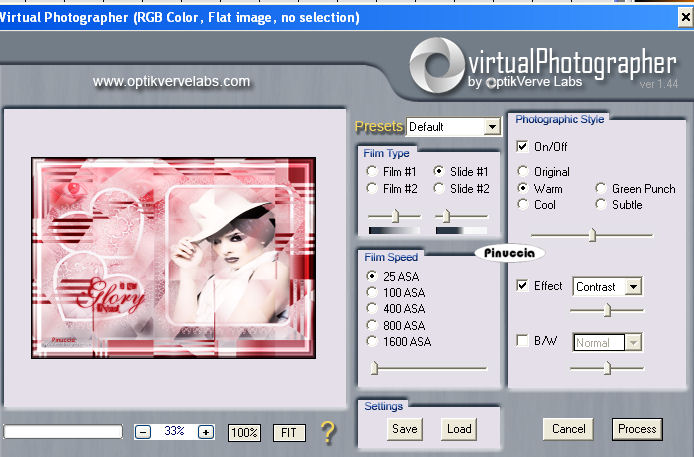Screen dimensions: 694x457
Task: Click the FIT preview button
Action: pos(289,432)
